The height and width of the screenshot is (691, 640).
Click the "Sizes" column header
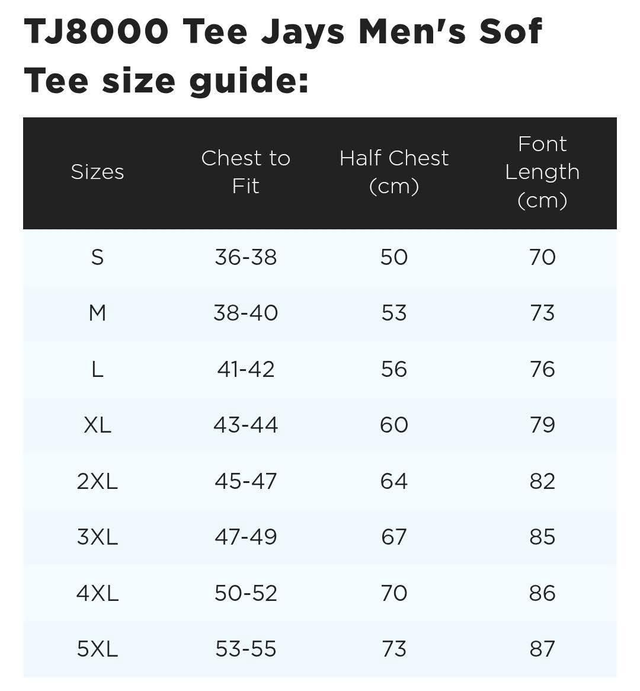[x=97, y=172]
